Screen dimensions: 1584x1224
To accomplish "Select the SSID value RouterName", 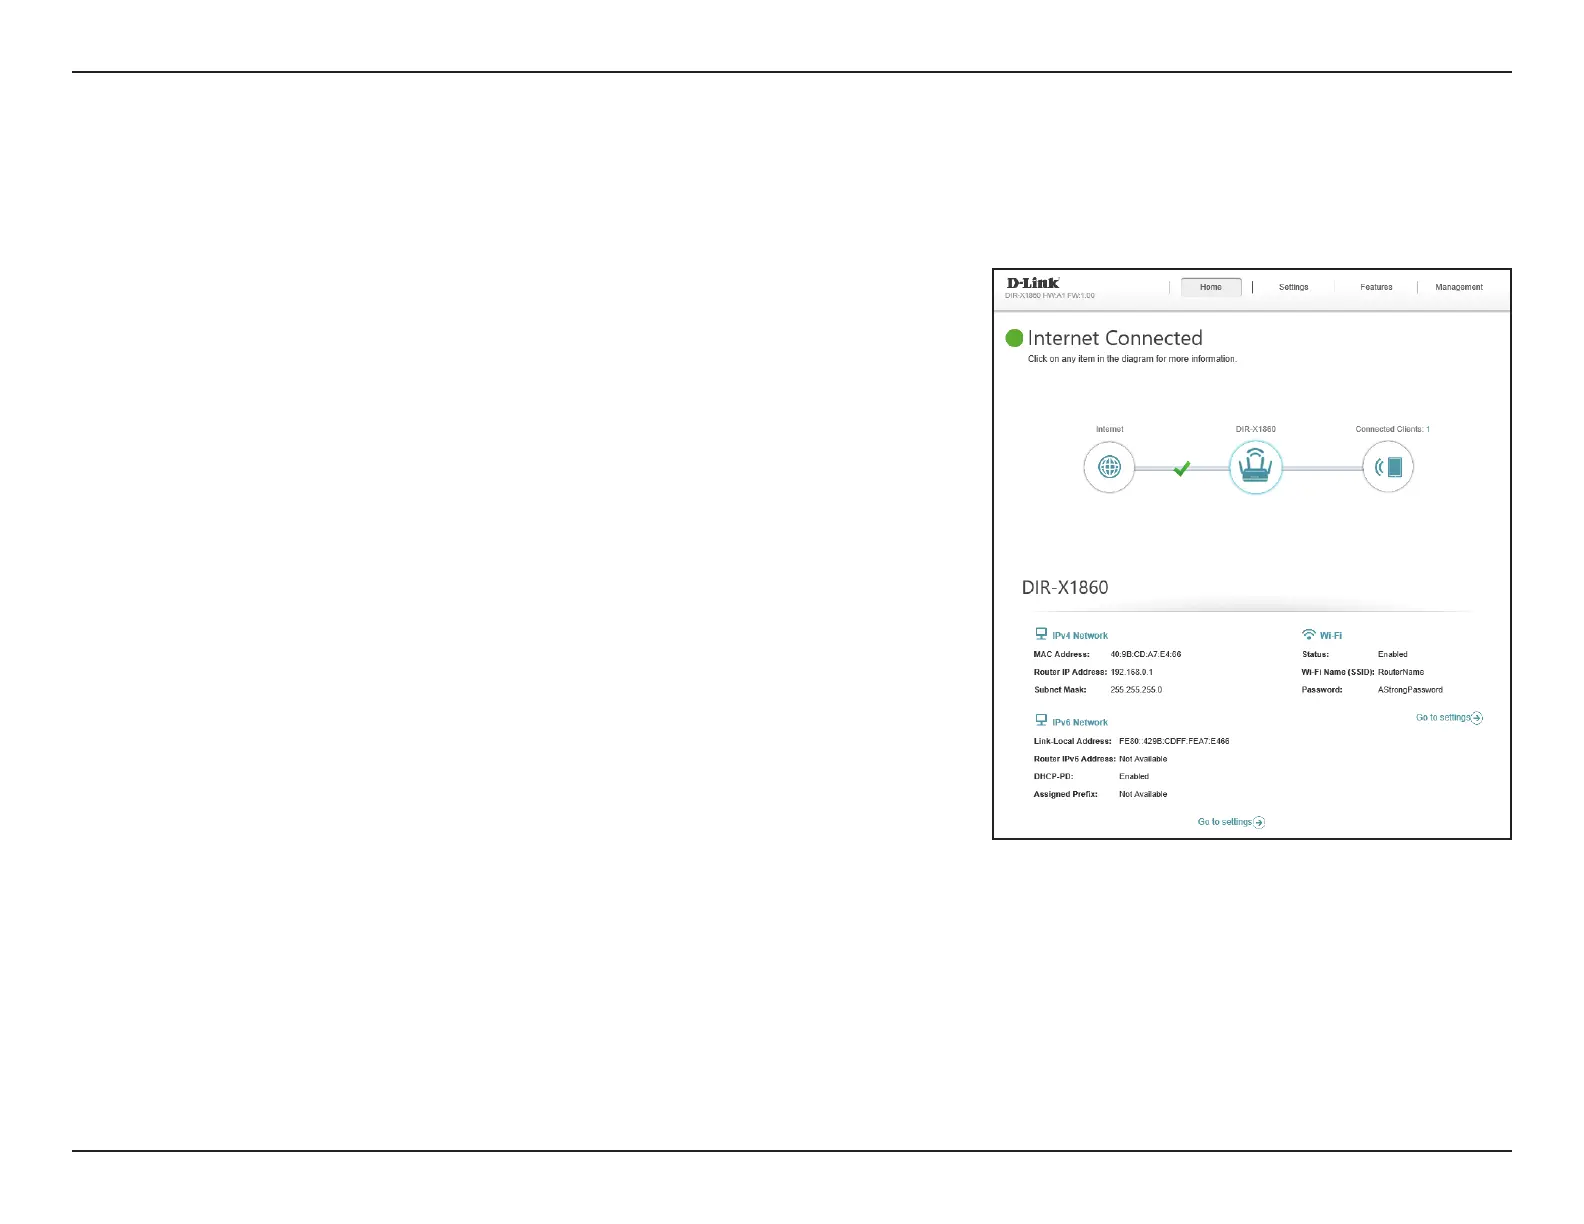I will pos(1401,672).
